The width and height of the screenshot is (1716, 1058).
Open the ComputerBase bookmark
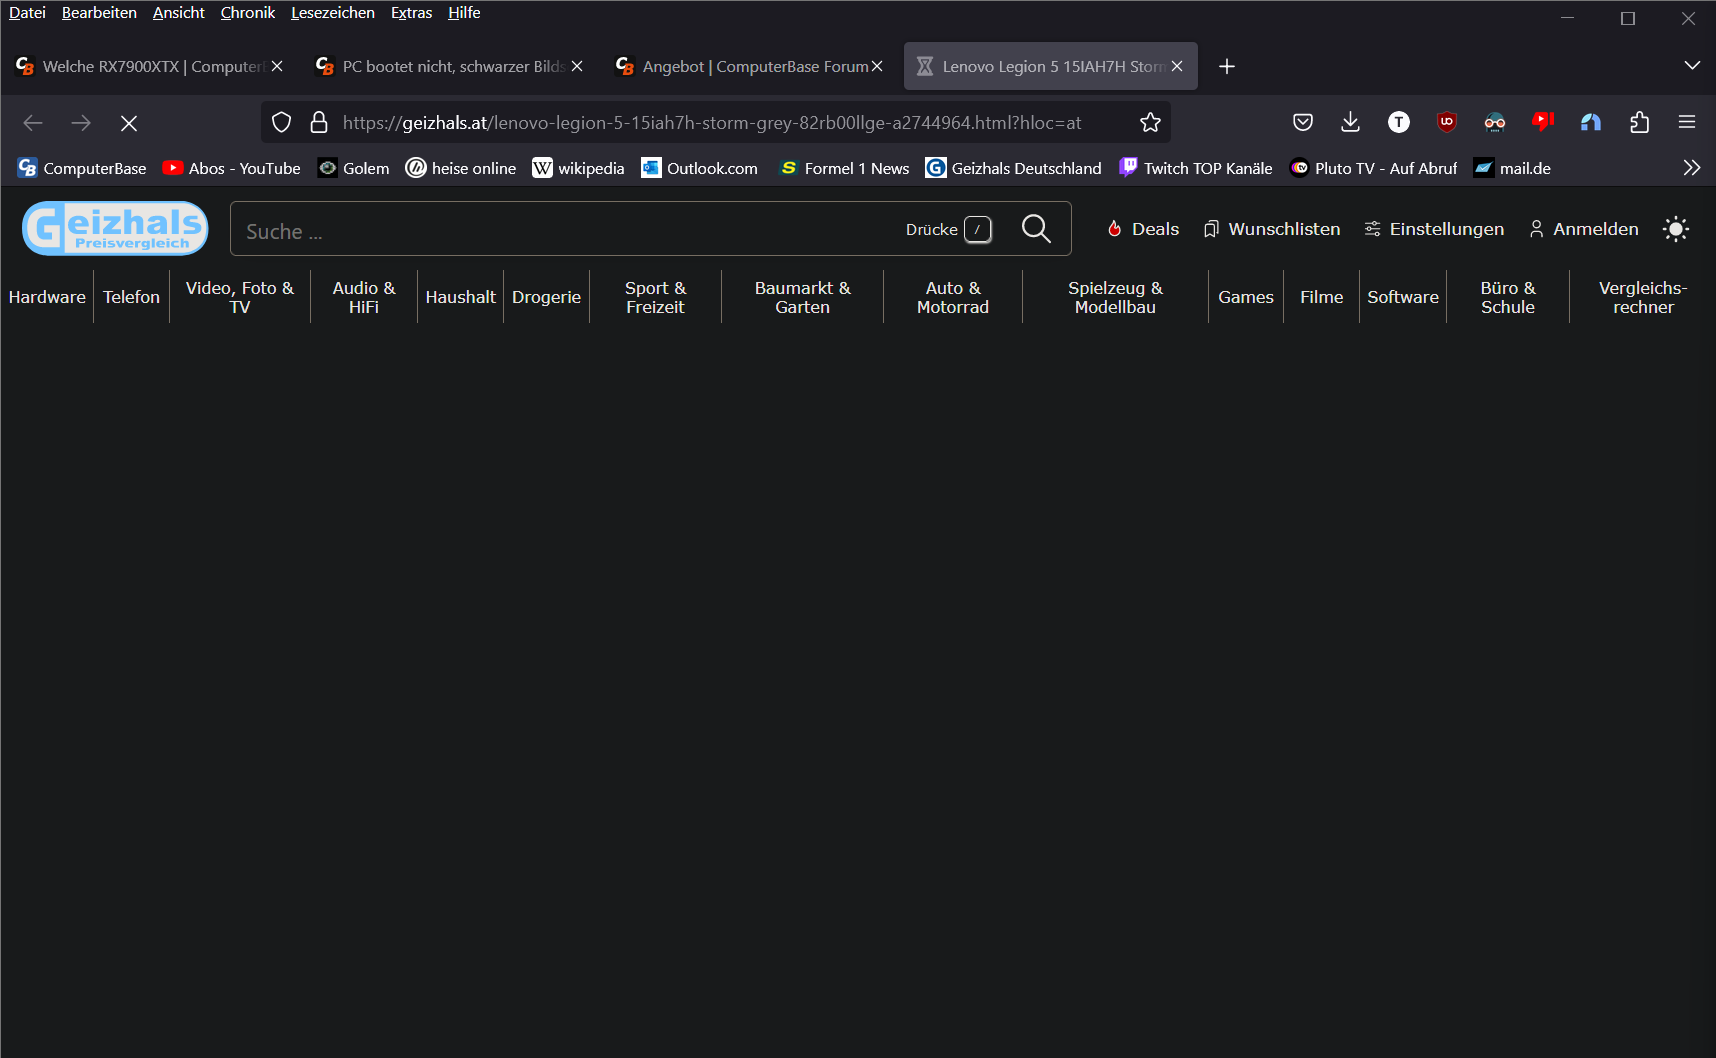pos(82,168)
